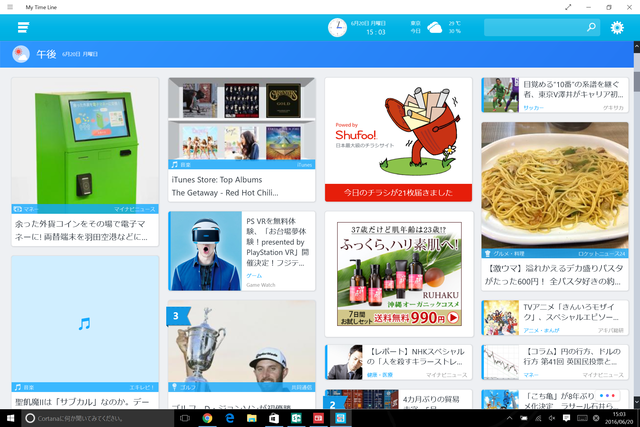The image size is (640, 427).
Task: Show hidden system tray icons
Action: [x=509, y=418]
